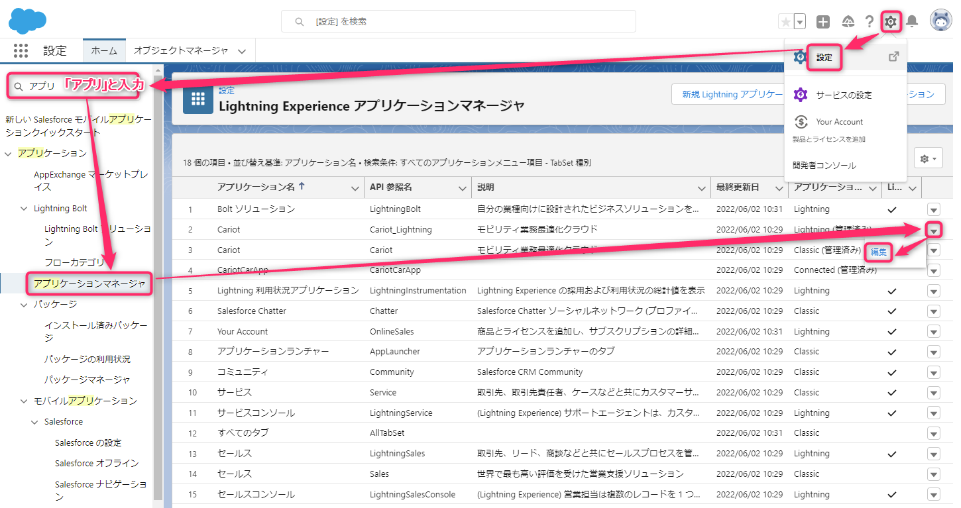Open アプリケーション名 column dropdown chevron

[x=354, y=188]
